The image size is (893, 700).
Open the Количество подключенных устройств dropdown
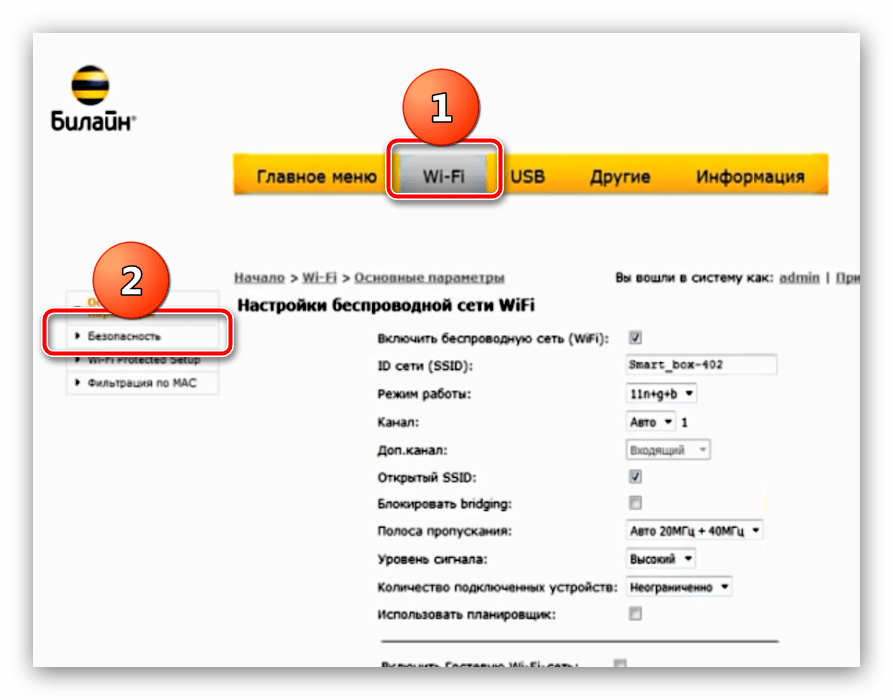[679, 587]
